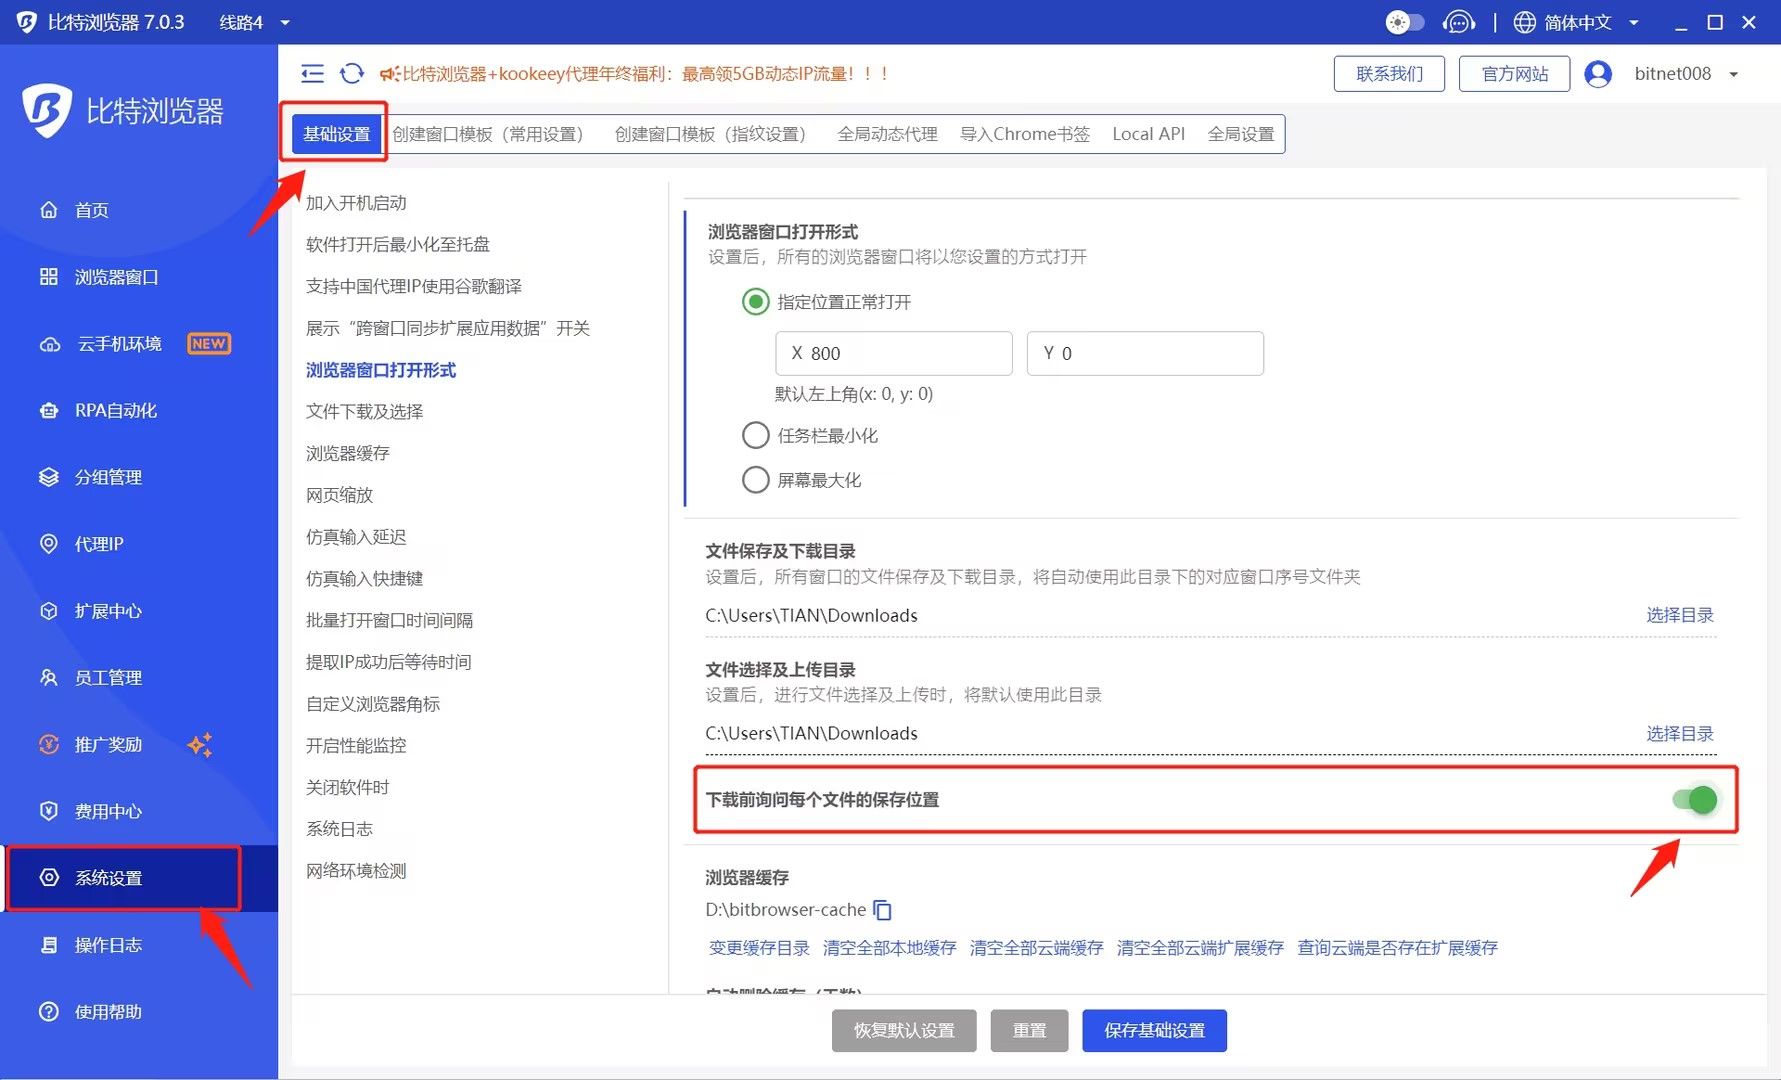Expand the bitnet008 account dropdown
The width and height of the screenshot is (1781, 1080).
point(1734,74)
